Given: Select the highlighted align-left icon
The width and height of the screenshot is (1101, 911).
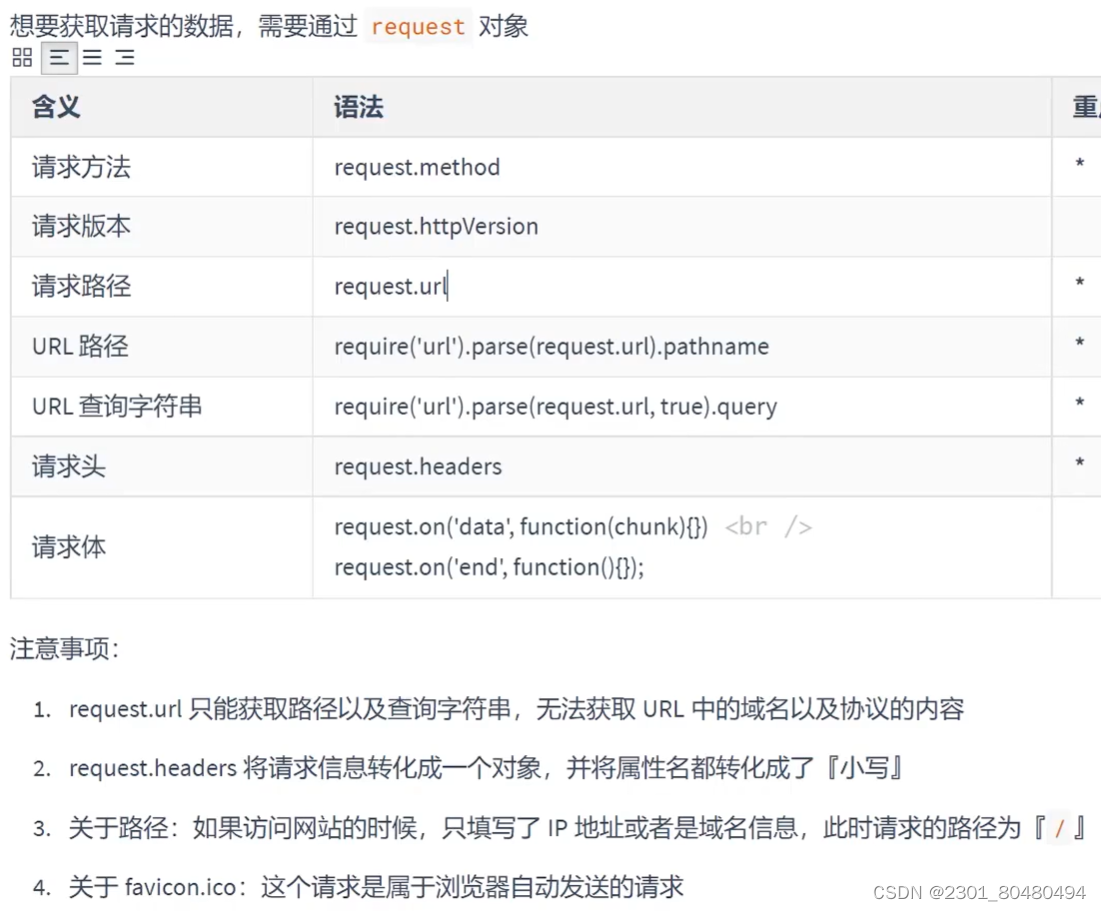Looking at the screenshot, I should coord(60,58).
